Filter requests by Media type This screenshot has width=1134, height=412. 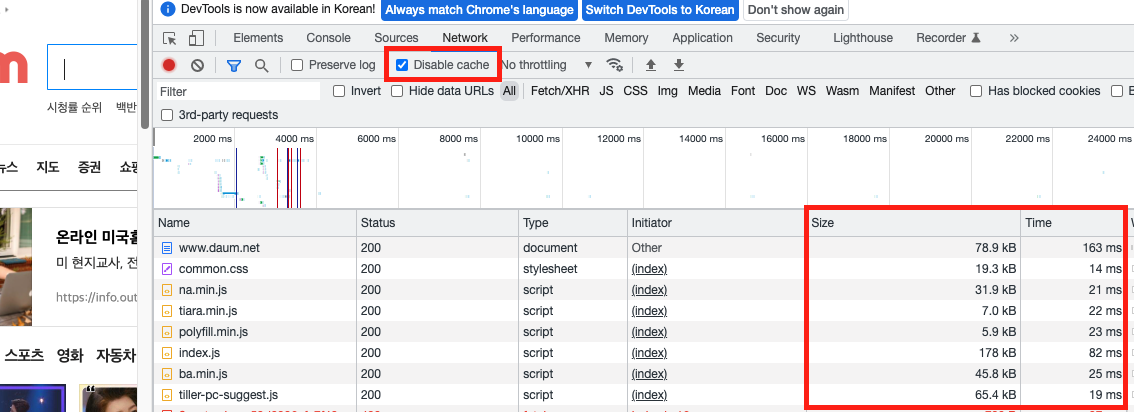click(x=704, y=91)
